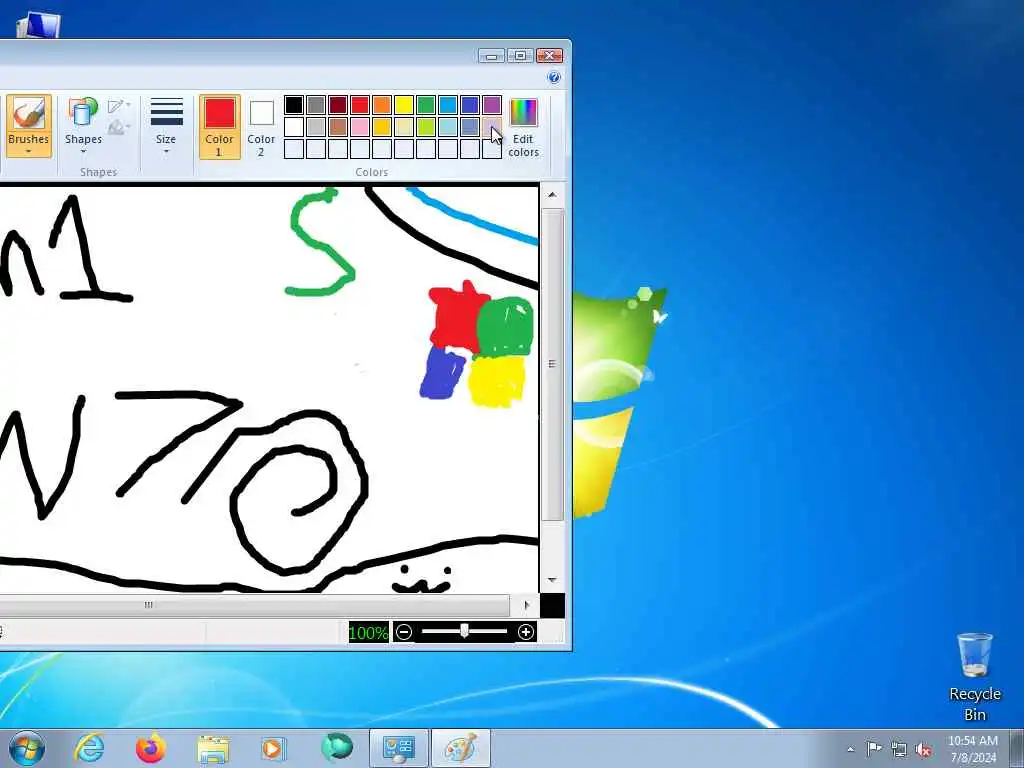This screenshot has height=768, width=1024.
Task: Launch Internet Explorer from the taskbar
Action: tap(89, 748)
